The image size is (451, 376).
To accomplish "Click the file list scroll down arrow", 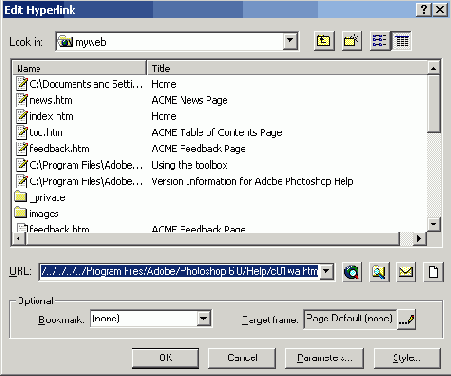I will click(433, 224).
